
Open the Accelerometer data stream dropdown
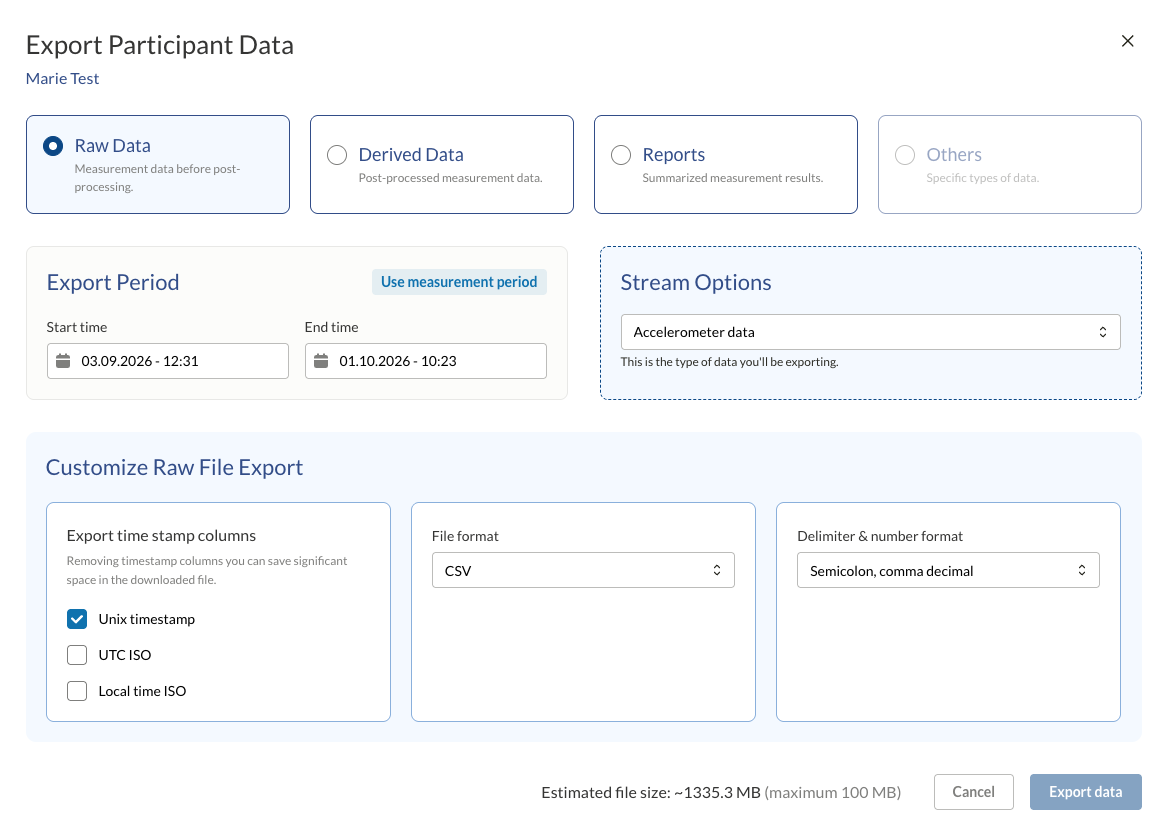coord(870,332)
